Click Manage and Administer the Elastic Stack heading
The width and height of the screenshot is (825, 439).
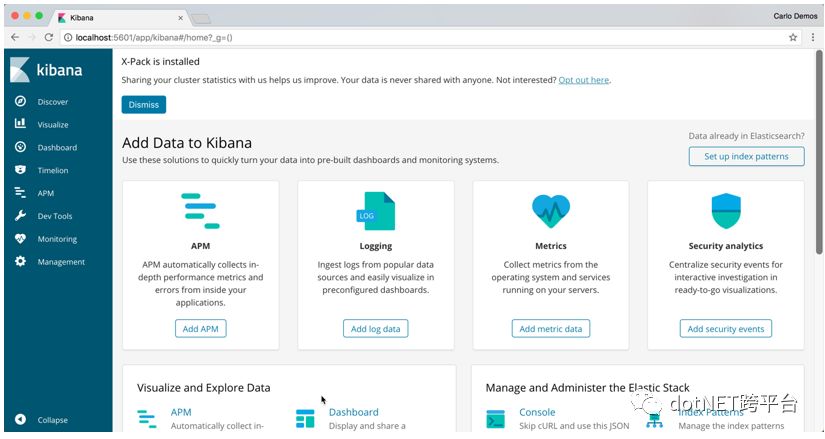click(587, 388)
